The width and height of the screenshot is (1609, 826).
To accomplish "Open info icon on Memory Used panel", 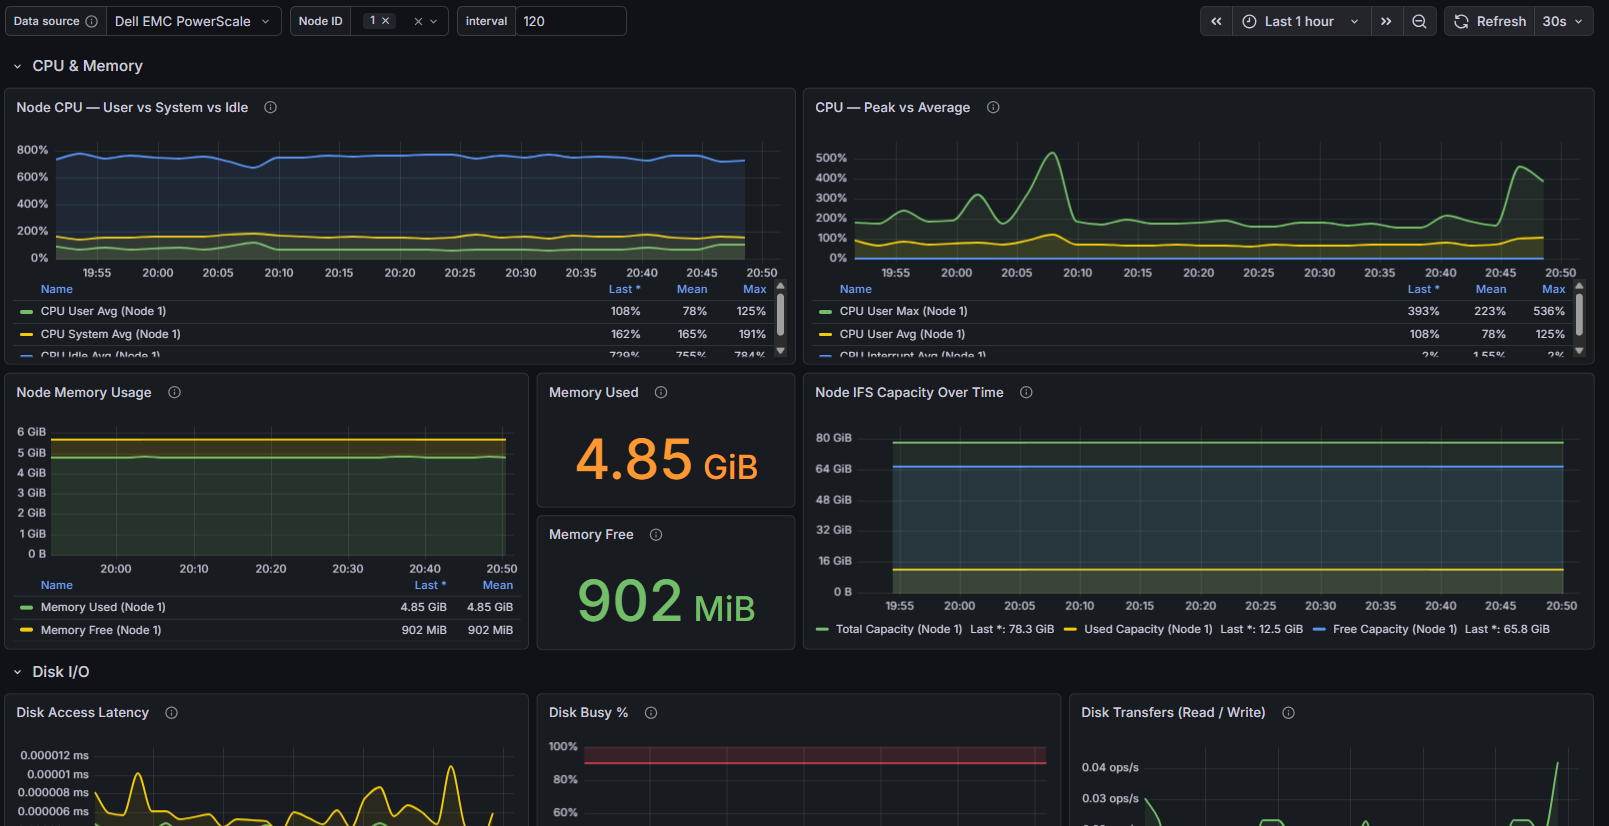I will (x=661, y=392).
